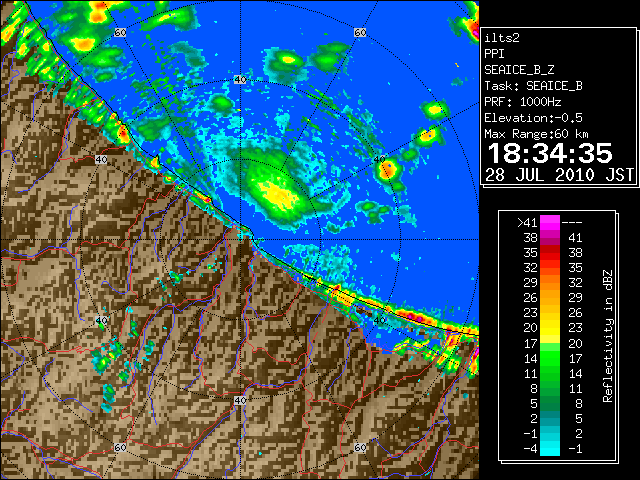
Task: Select the '40' range label over northwestern land
Action: tap(101, 160)
